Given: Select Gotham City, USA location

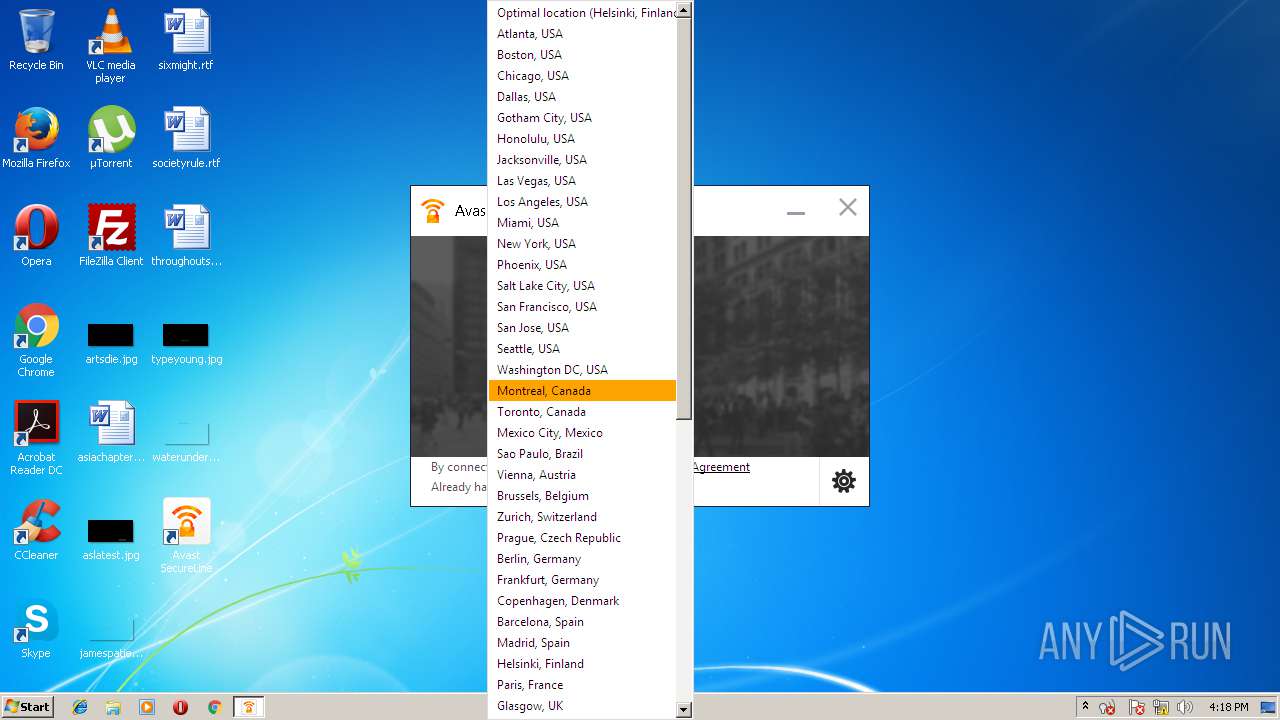Looking at the screenshot, I should (583, 118).
